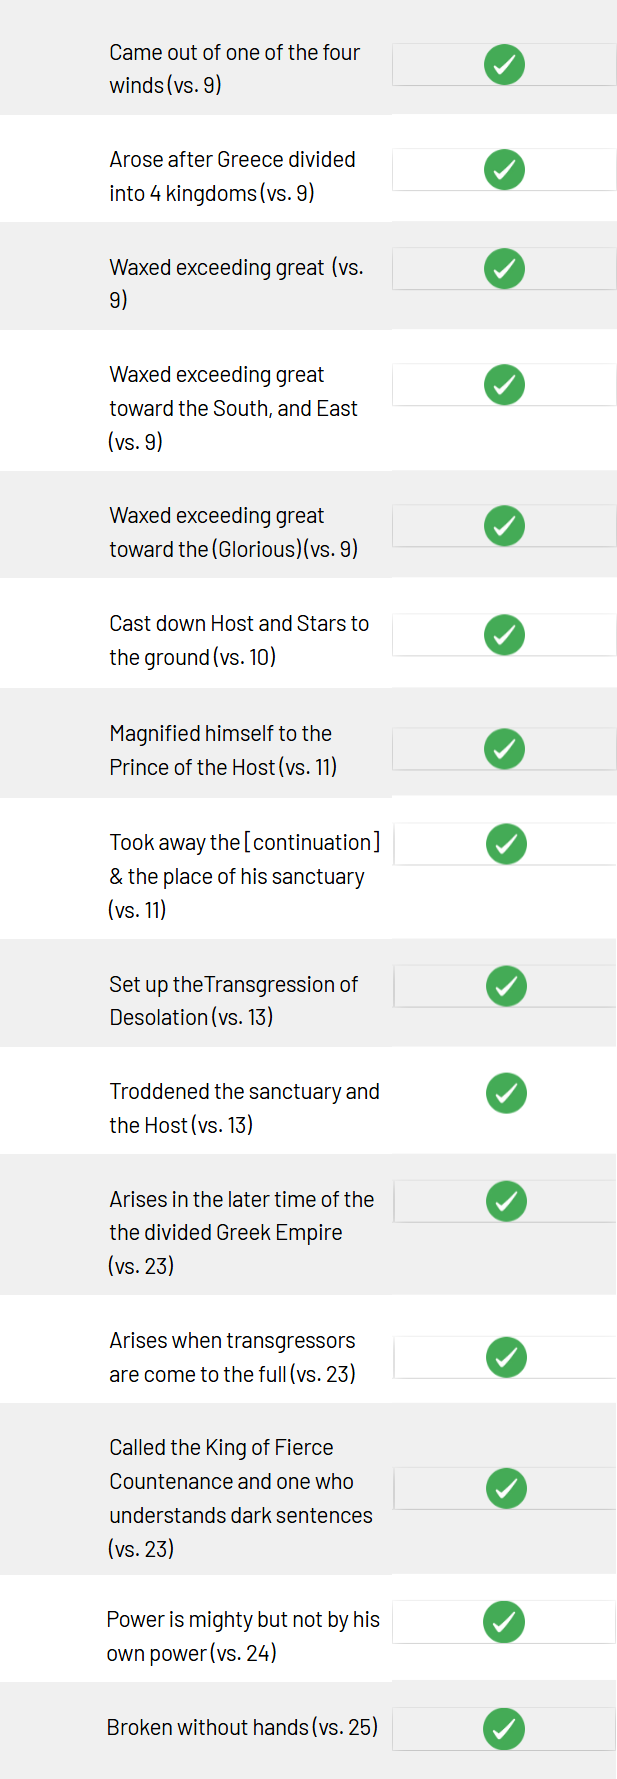Click the answer box in the 'Magnified himself' row
The height and width of the screenshot is (1779, 617).
point(504,749)
